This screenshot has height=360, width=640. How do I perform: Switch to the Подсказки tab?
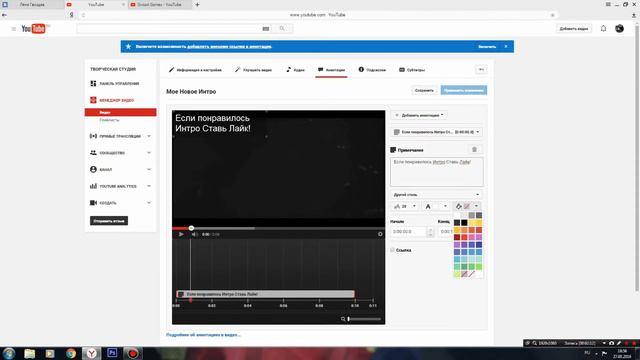coord(372,70)
